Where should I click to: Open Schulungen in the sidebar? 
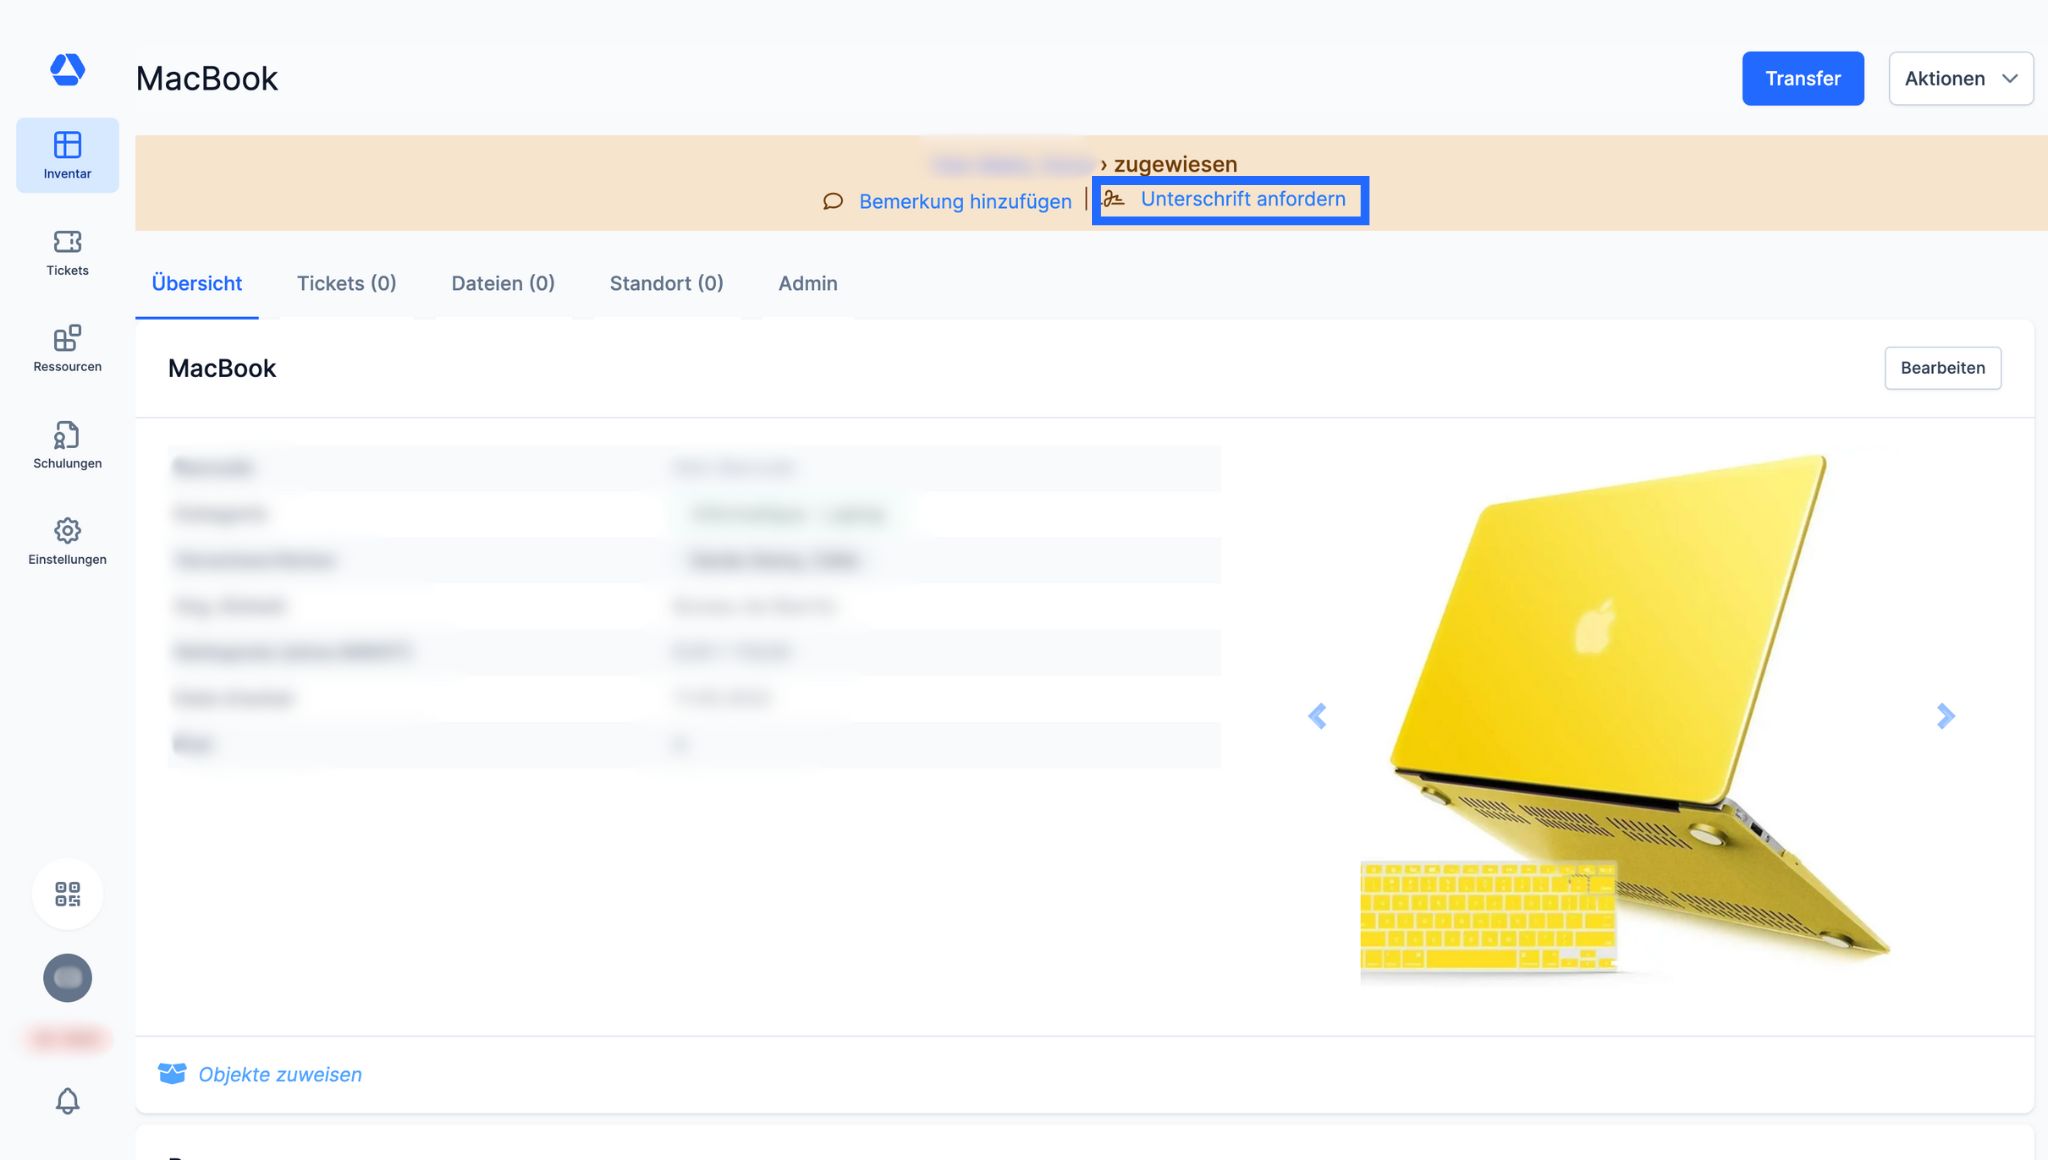point(67,446)
